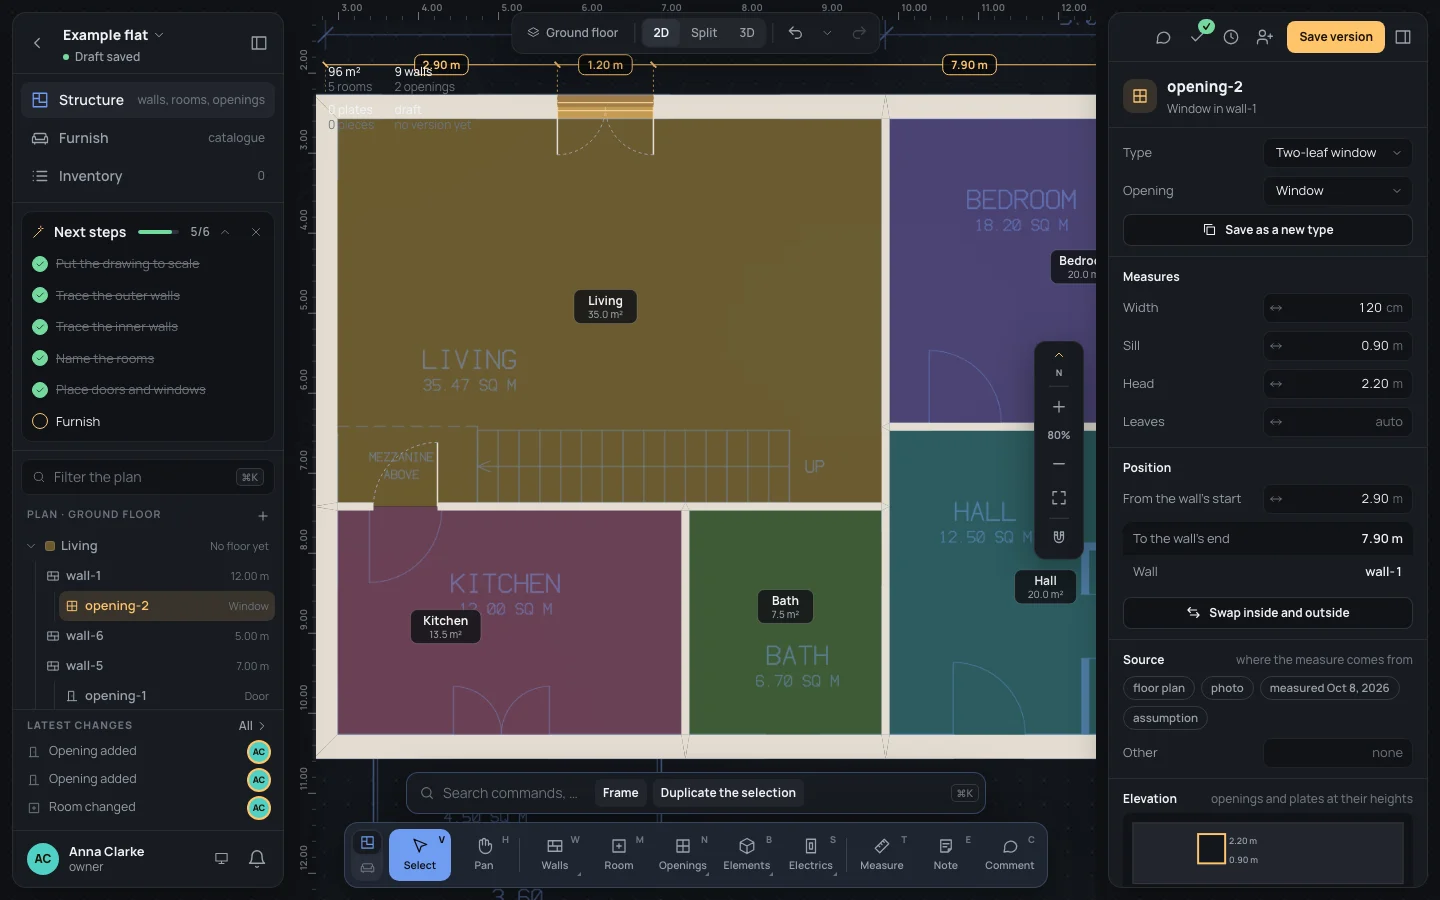Image resolution: width=1440 pixels, height=900 pixels.
Task: Select the Electrics tool
Action: (811, 855)
